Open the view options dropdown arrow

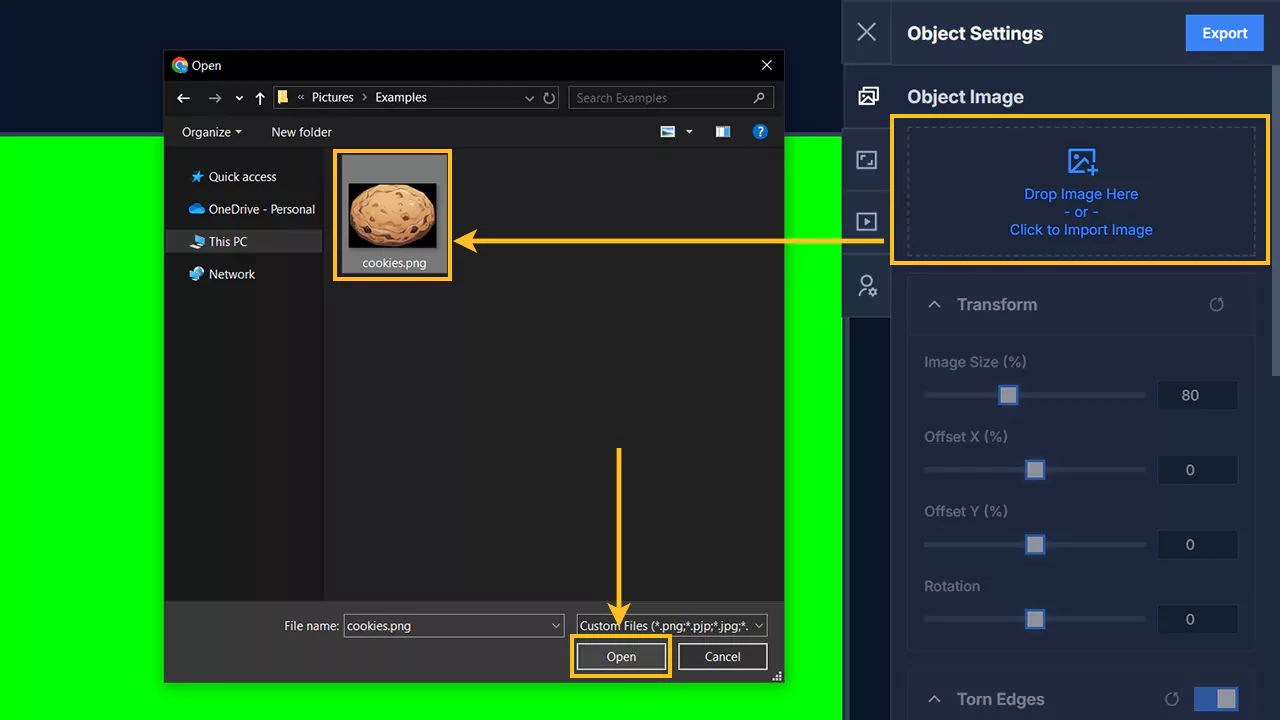689,132
